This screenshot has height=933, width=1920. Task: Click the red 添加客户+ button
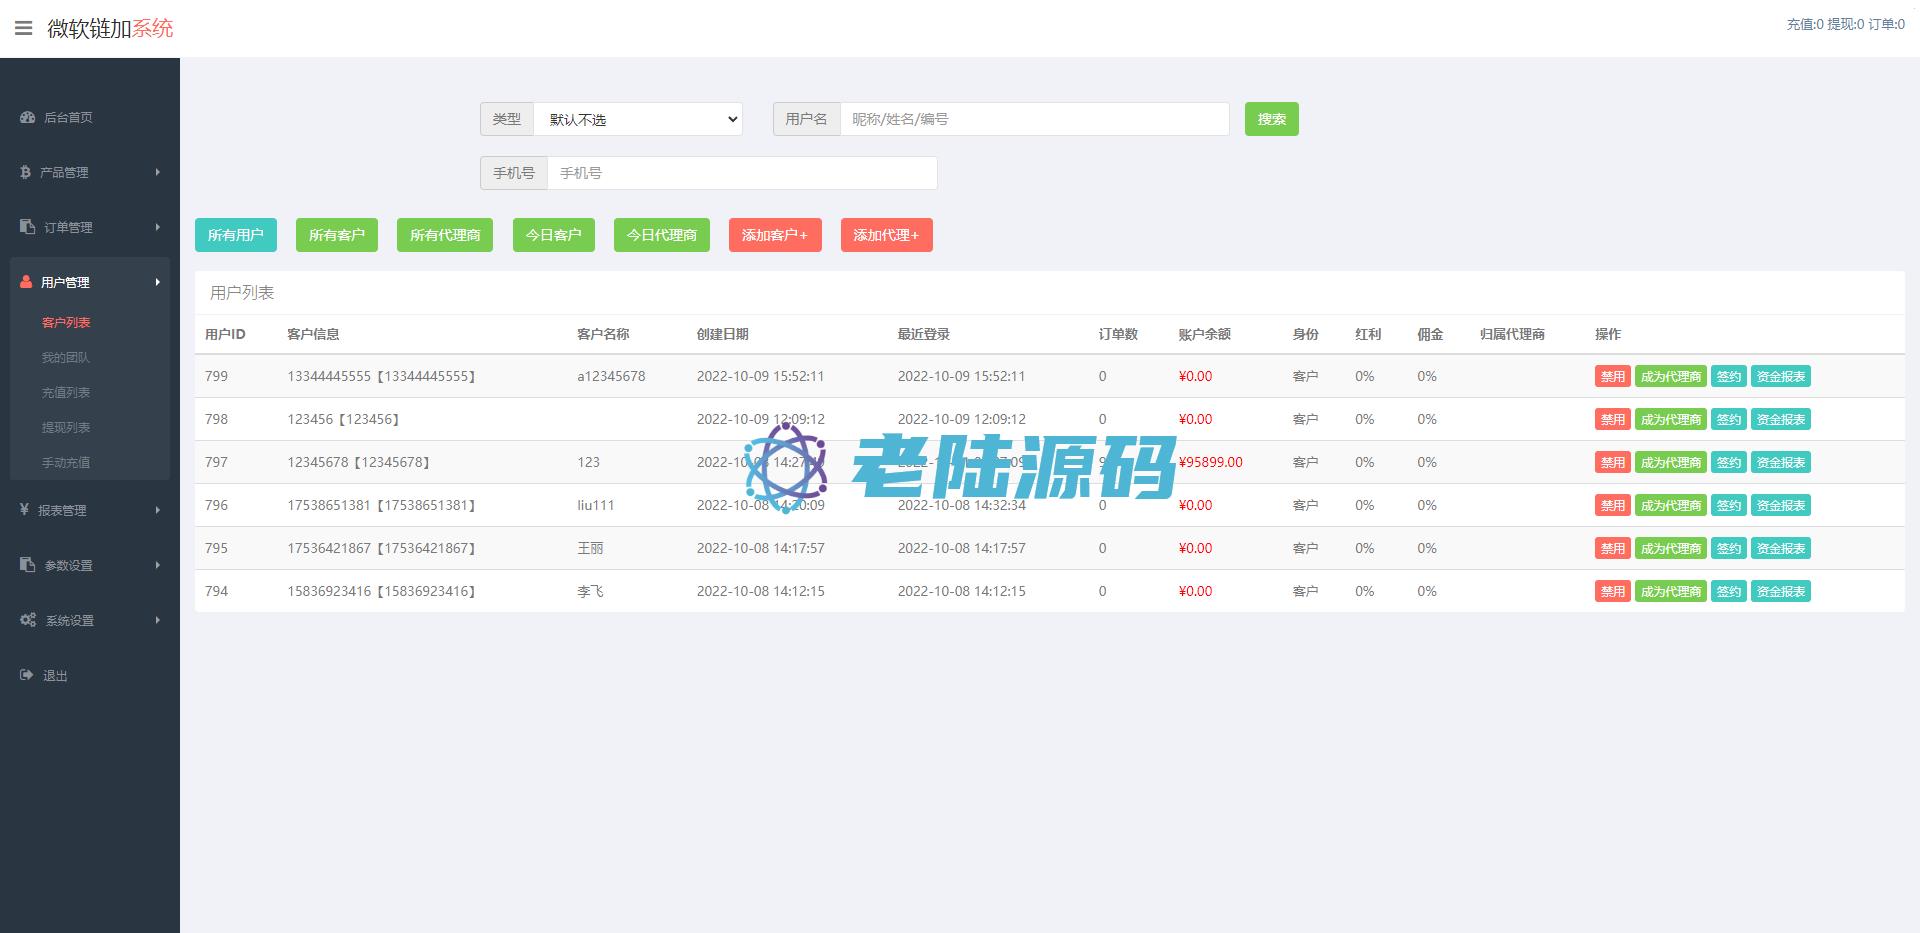[775, 235]
